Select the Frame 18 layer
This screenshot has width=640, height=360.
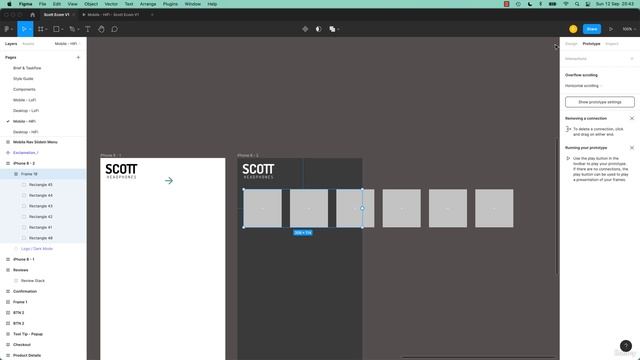click(x=29, y=174)
